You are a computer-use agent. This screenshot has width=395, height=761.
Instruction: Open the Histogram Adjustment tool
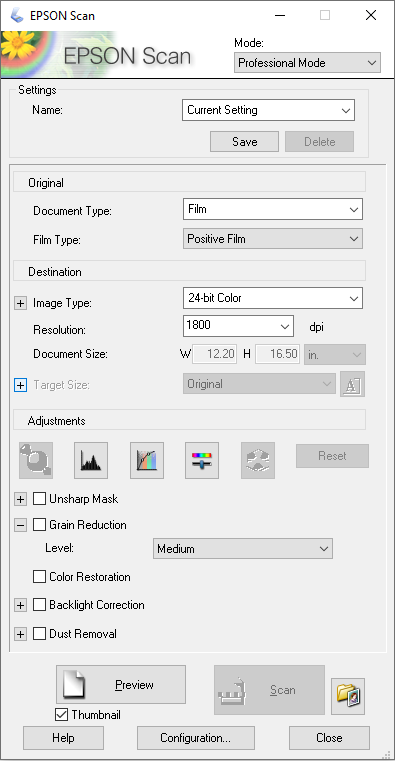91,460
